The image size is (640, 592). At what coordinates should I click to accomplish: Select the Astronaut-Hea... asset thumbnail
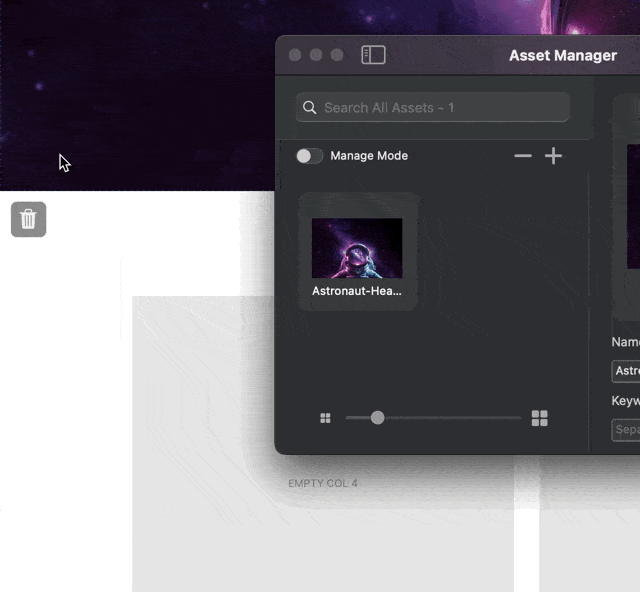click(x=357, y=250)
